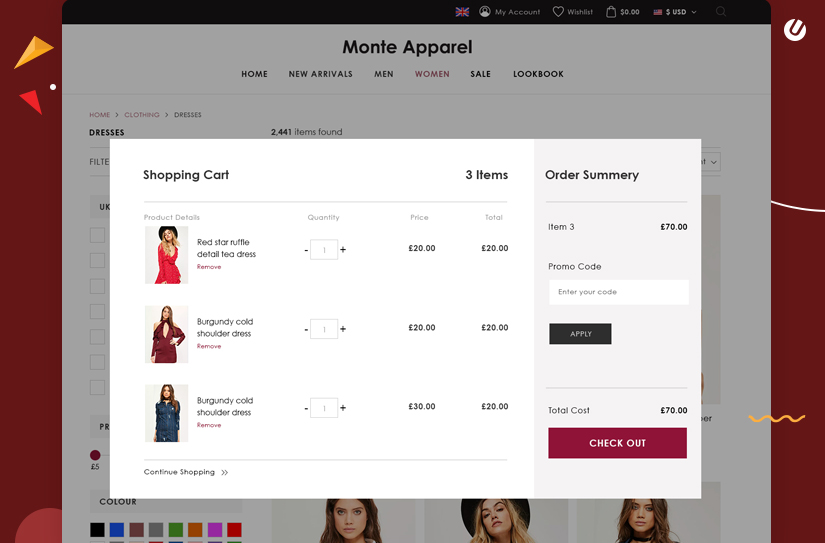This screenshot has height=543, width=825.
Task: Click the search magnifier icon in header
Action: (720, 12)
